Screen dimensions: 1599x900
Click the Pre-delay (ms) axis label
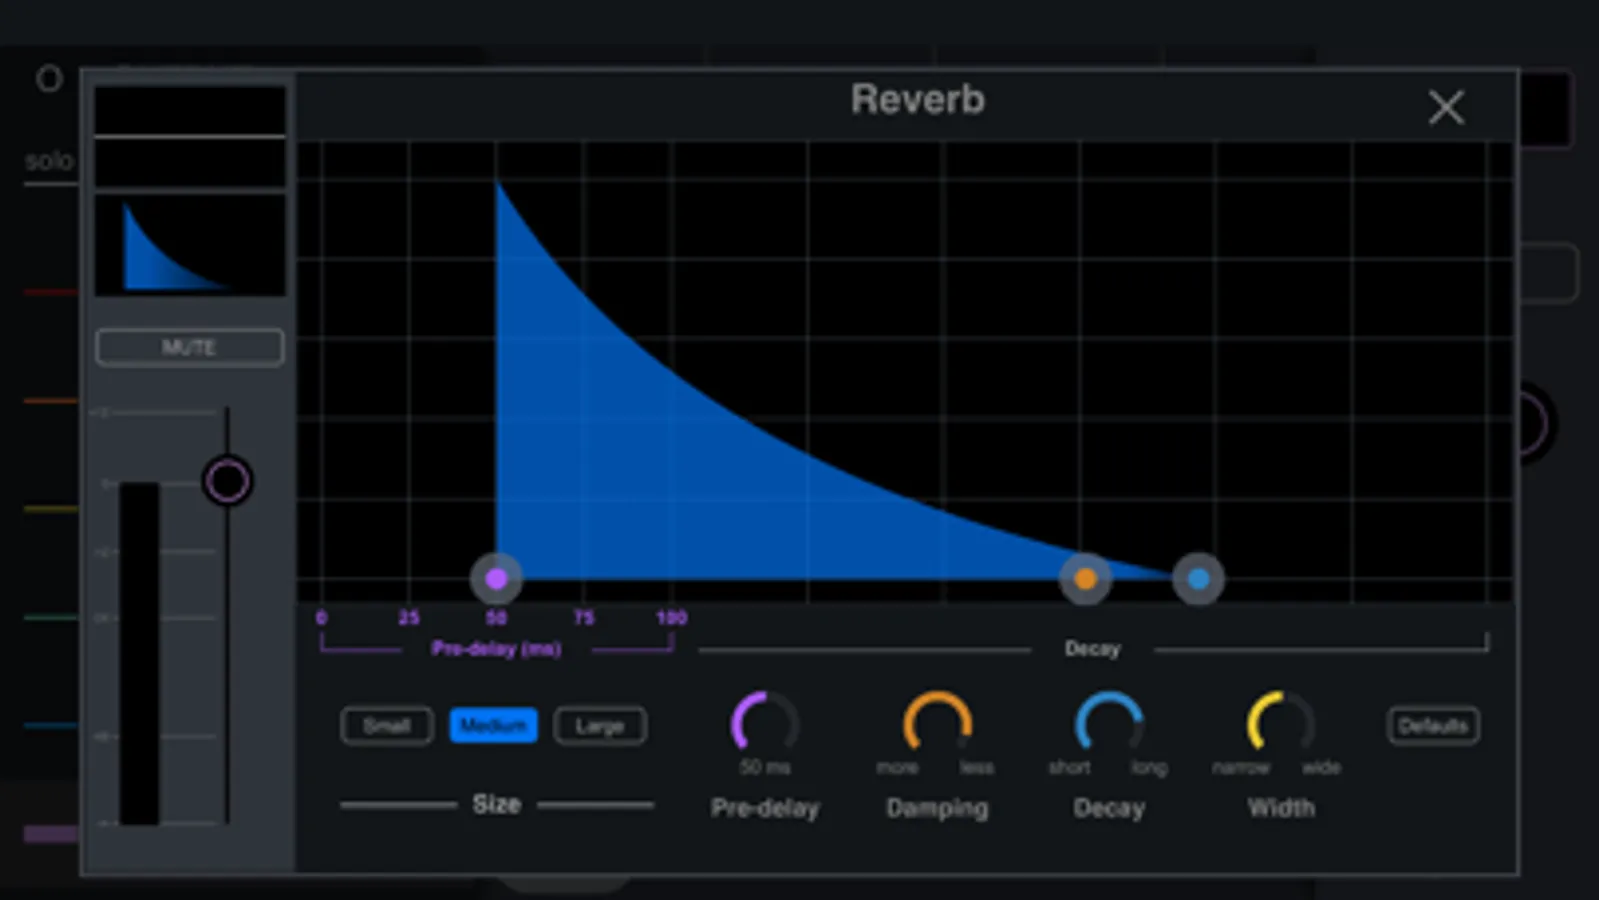click(496, 649)
